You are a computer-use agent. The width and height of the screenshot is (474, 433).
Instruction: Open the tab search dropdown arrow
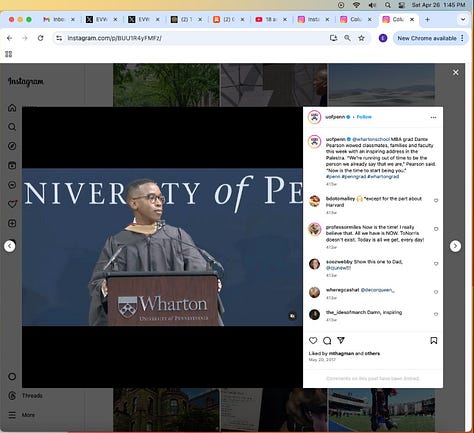463,20
